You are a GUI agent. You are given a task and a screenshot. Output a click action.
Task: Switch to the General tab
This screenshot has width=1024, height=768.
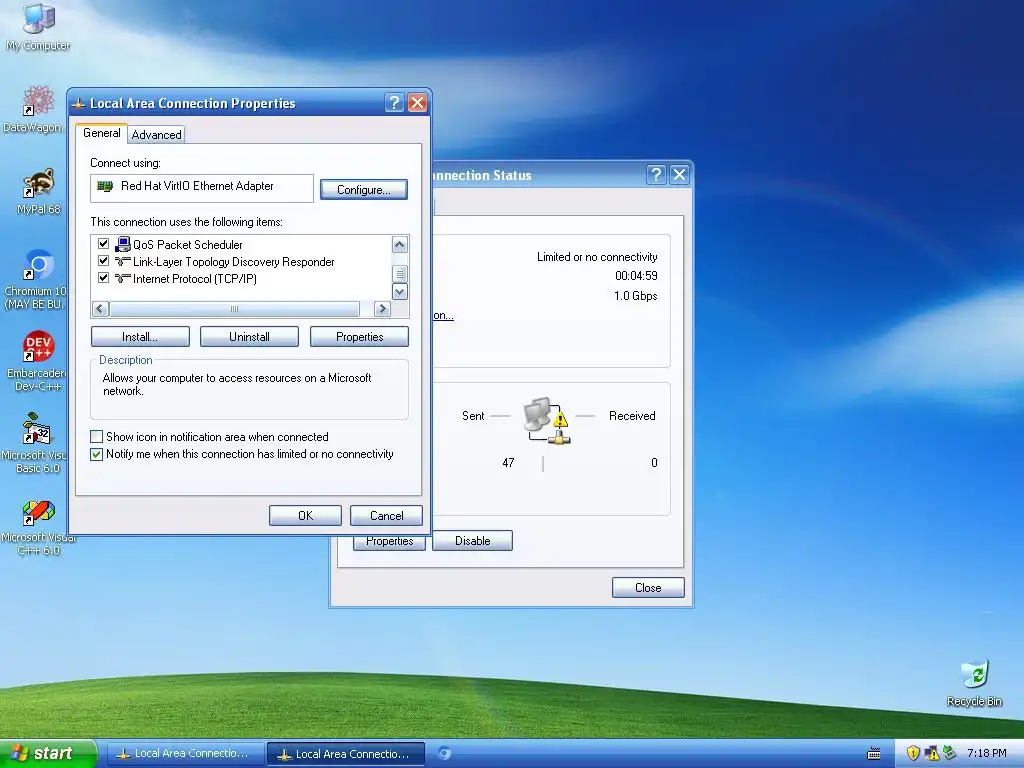point(101,133)
